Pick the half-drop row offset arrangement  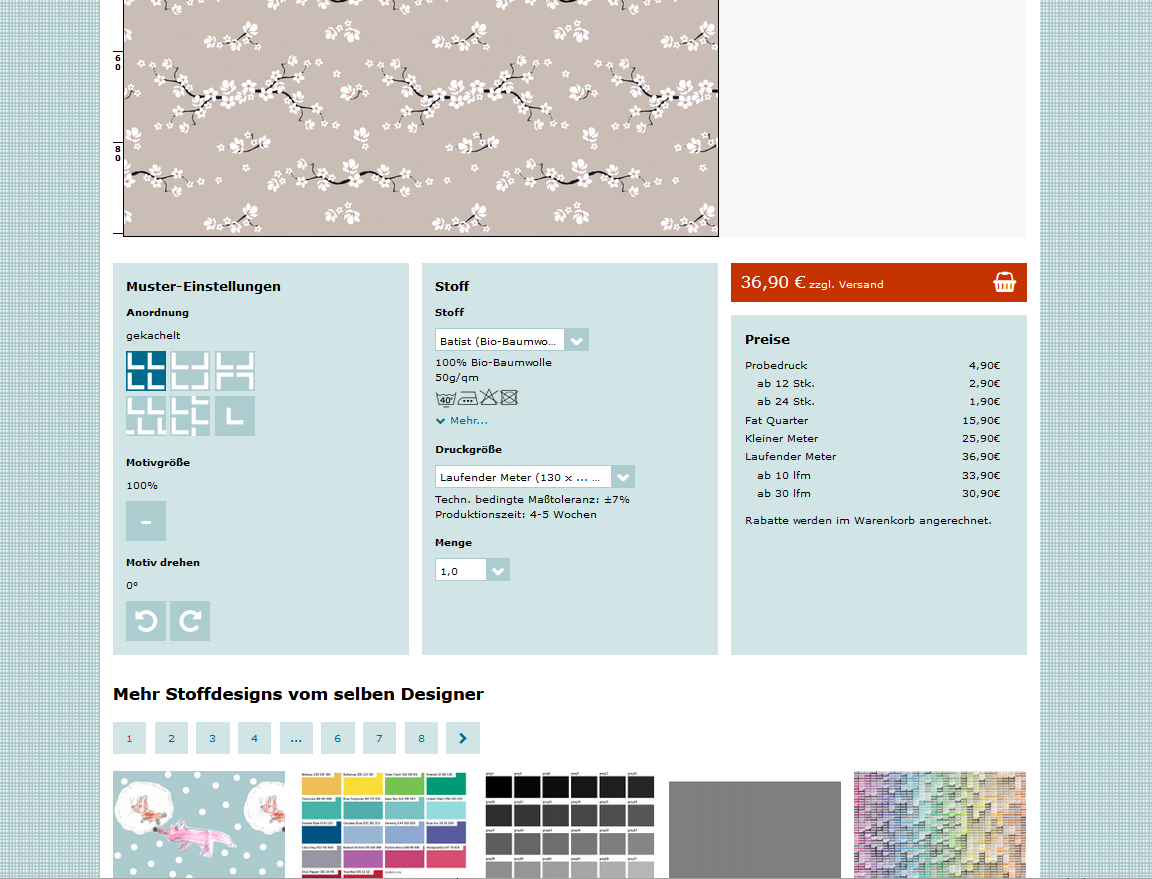click(146, 416)
